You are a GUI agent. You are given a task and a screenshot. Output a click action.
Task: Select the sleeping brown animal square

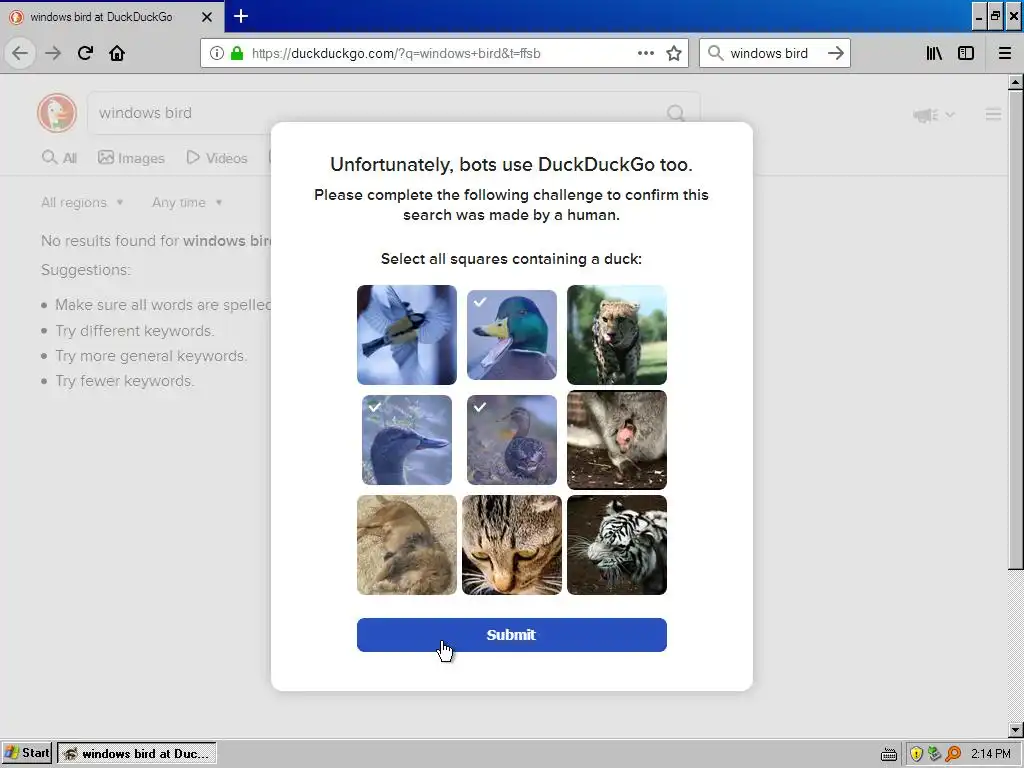tap(407, 545)
